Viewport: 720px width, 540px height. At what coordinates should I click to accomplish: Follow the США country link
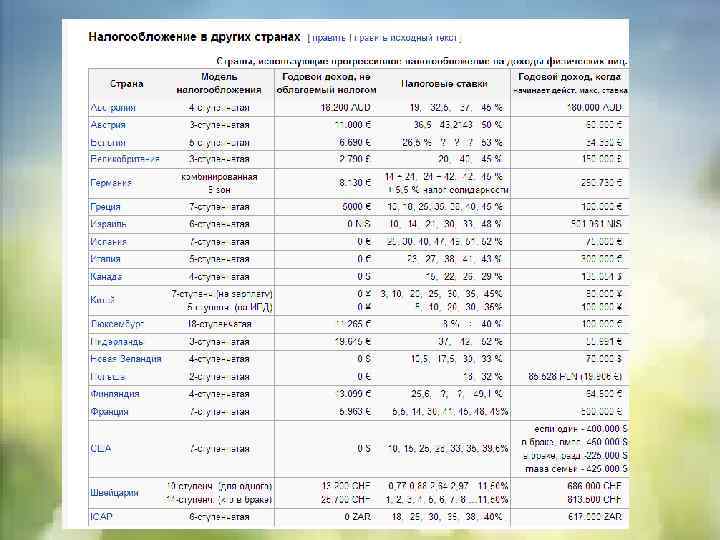(101, 449)
